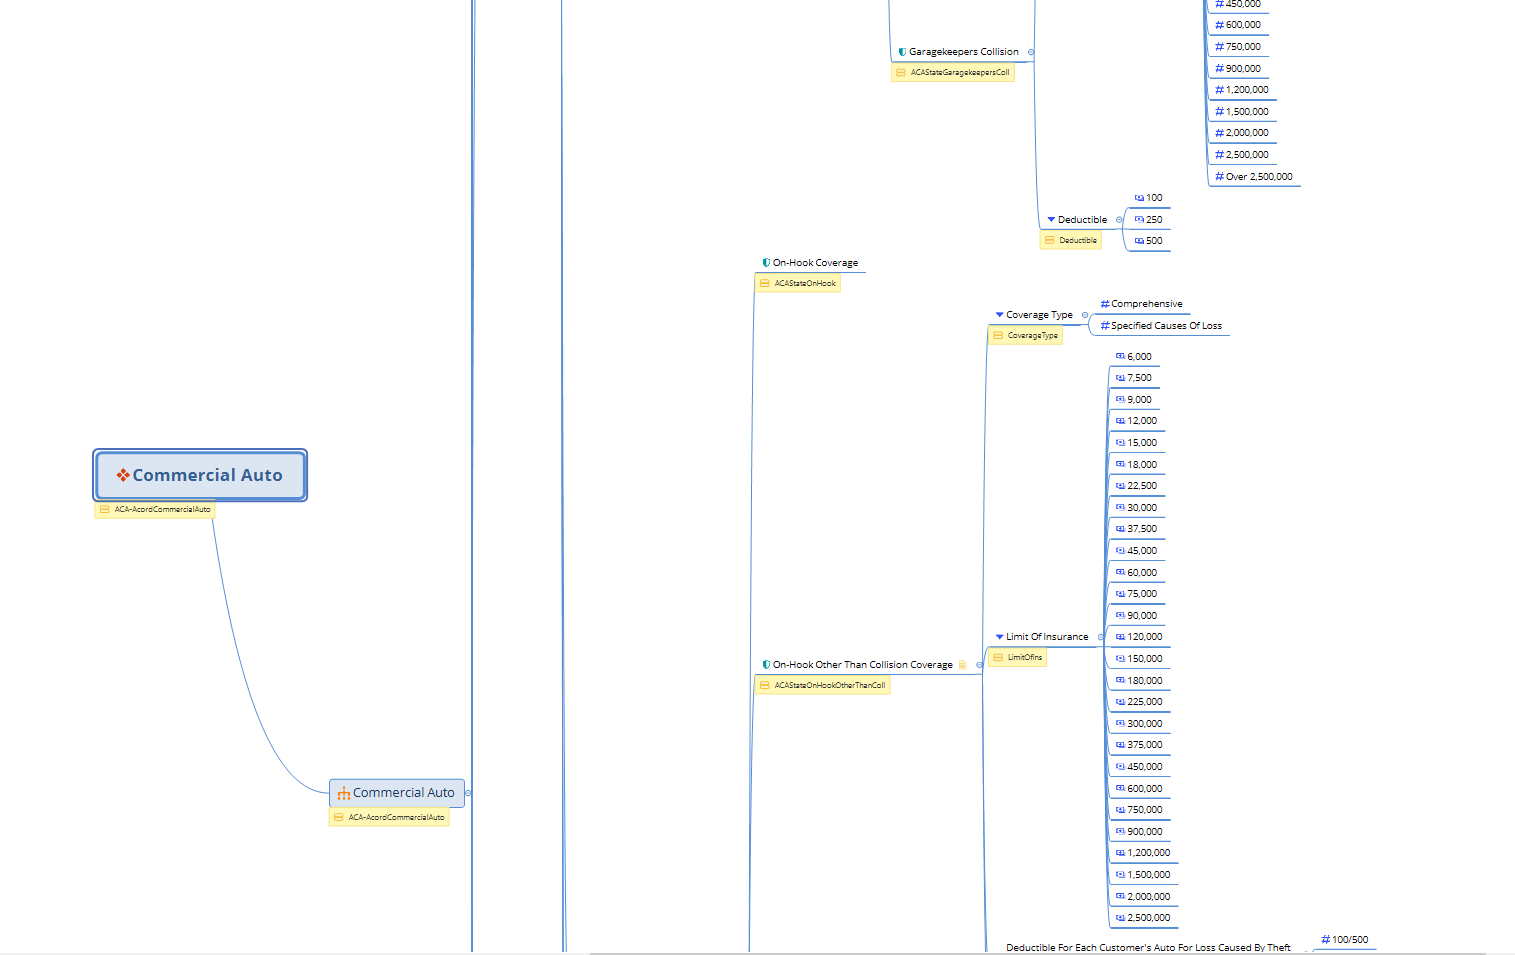Click the tag icon on the ACAStateOnHook label

(765, 284)
